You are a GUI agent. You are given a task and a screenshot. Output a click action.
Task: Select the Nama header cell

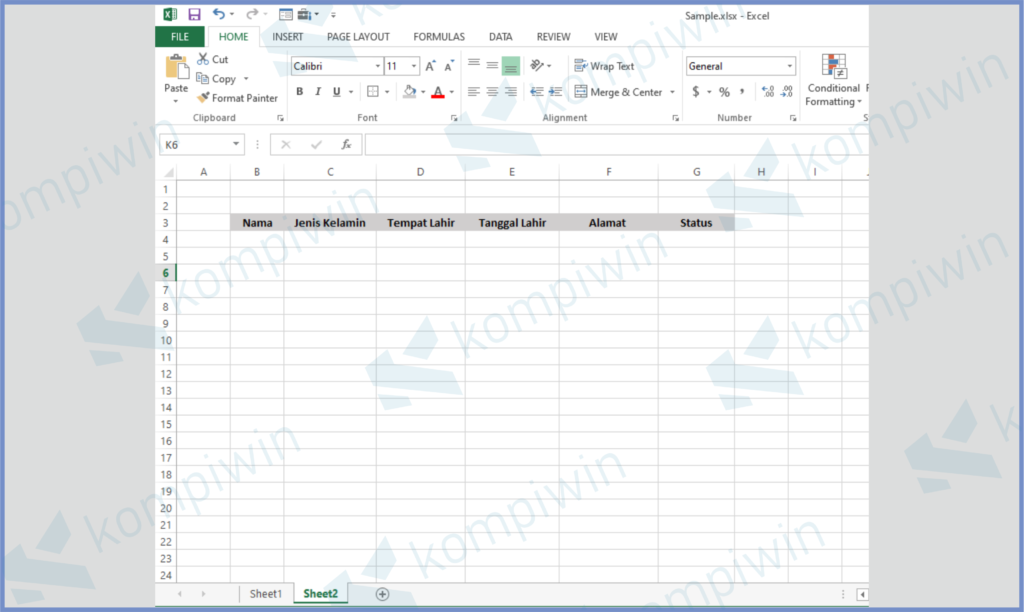coord(257,223)
